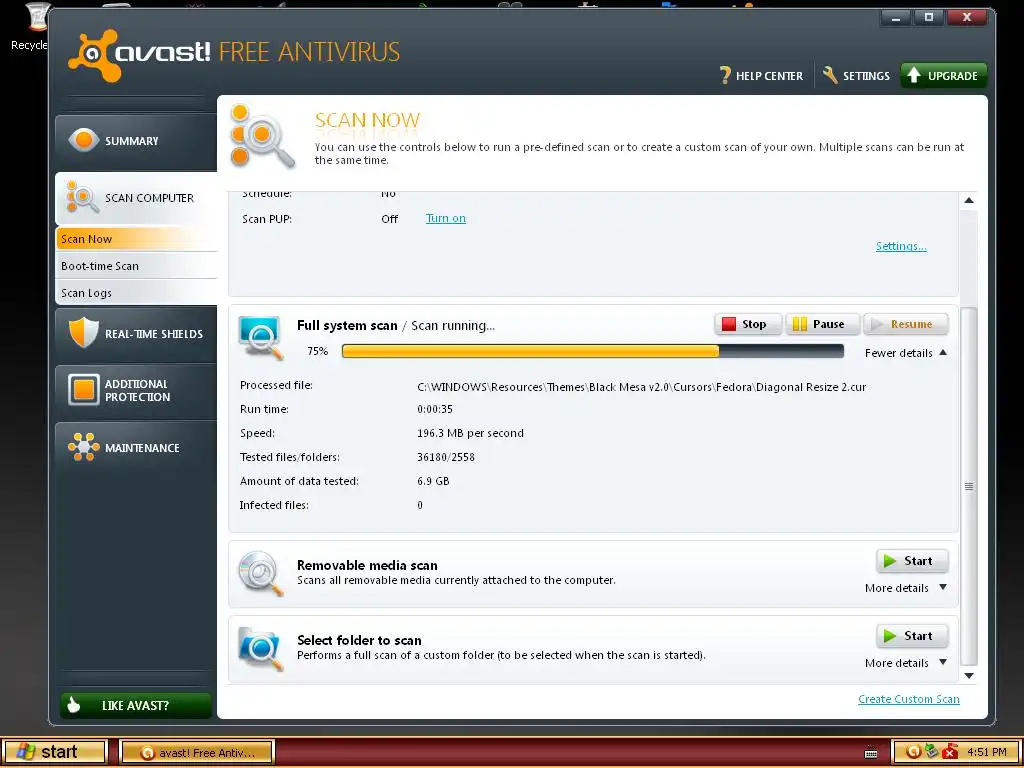Click the on-screen keyboard taskbar icon

871,752
